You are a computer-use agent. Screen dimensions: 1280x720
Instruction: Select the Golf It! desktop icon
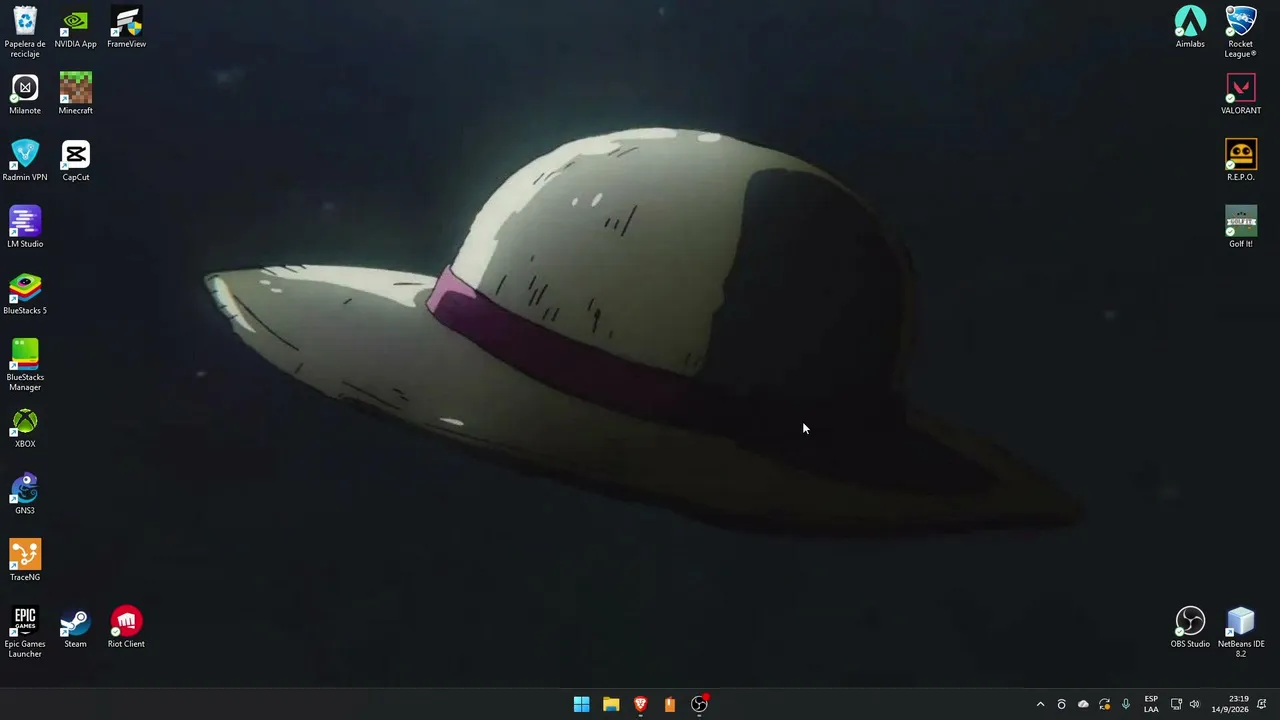pyautogui.click(x=1241, y=228)
